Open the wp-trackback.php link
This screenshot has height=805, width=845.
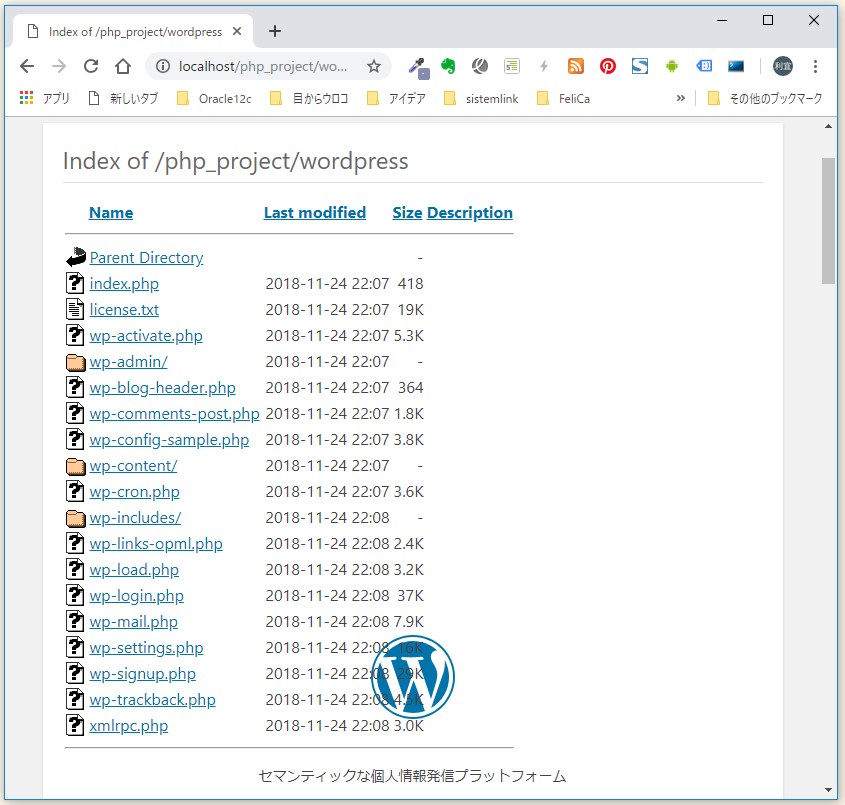[153, 699]
